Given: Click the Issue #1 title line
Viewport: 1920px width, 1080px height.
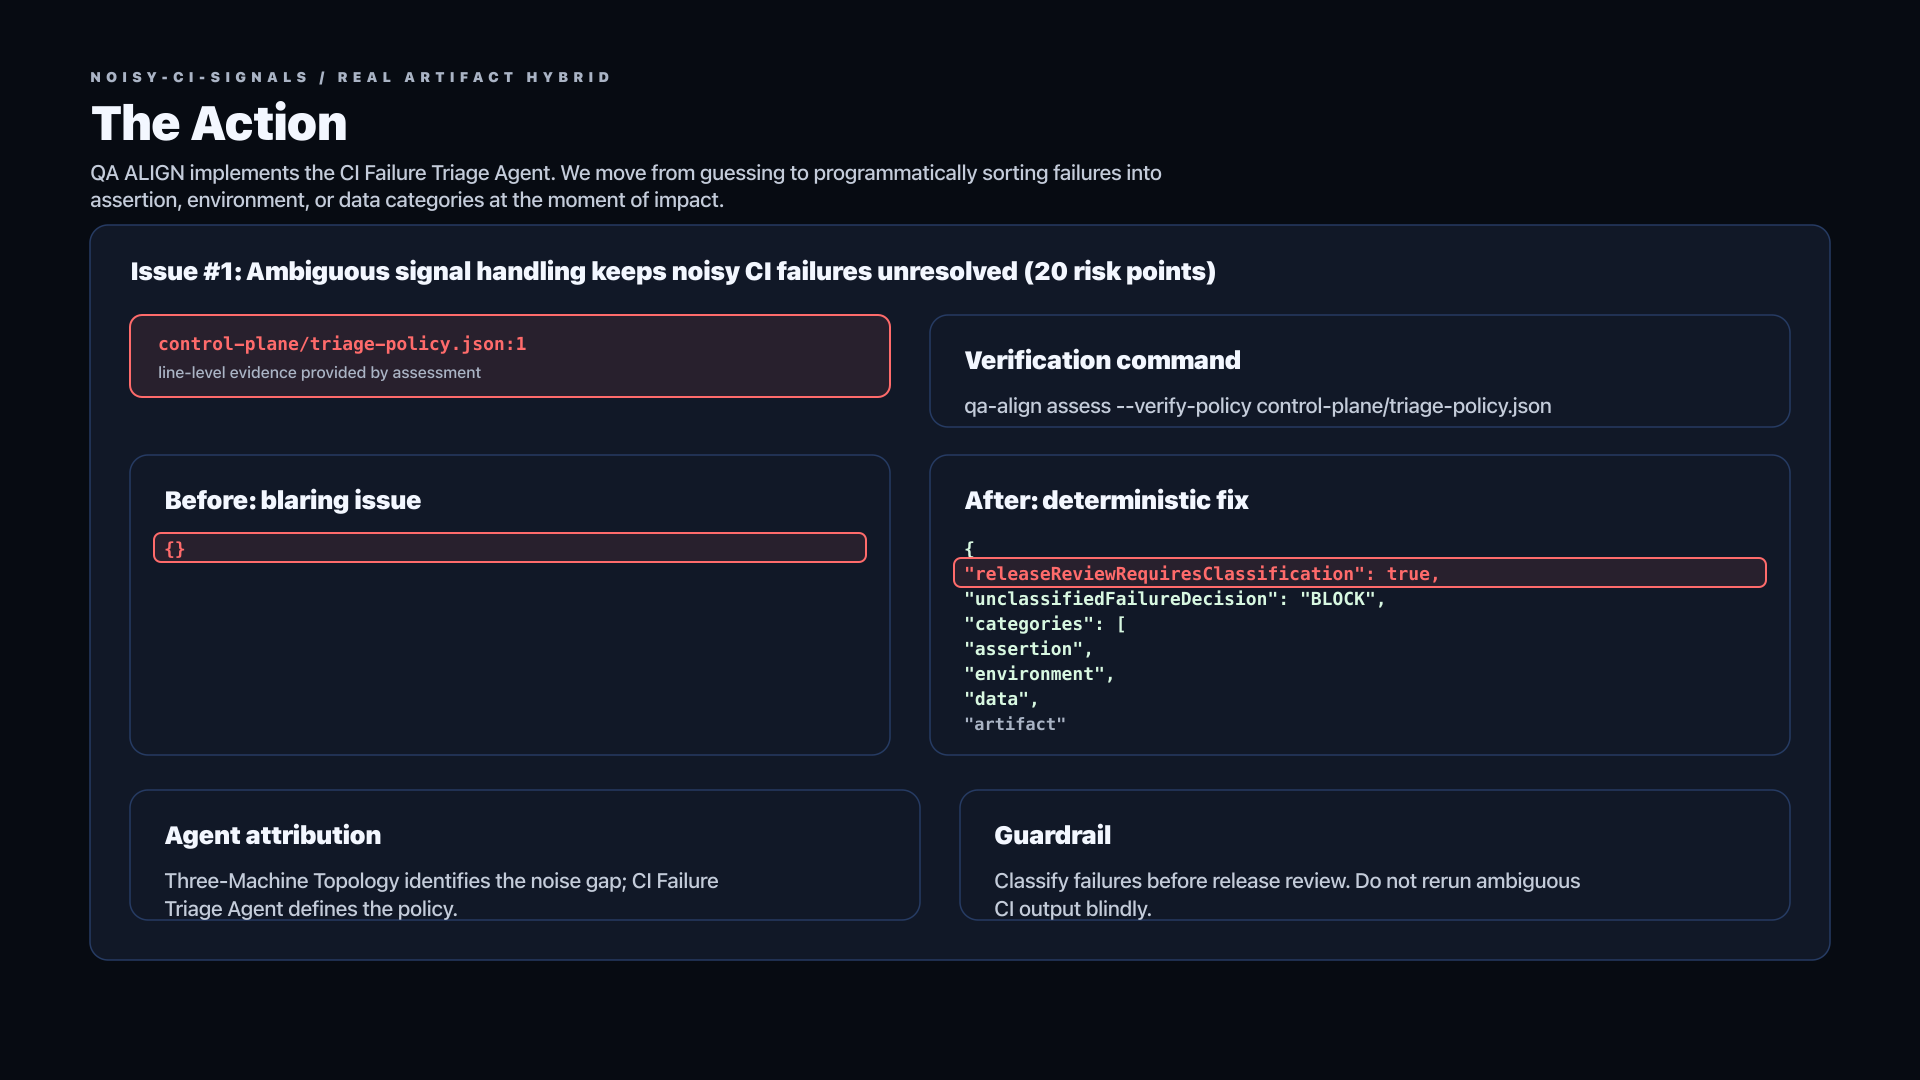Looking at the screenshot, I should [673, 271].
